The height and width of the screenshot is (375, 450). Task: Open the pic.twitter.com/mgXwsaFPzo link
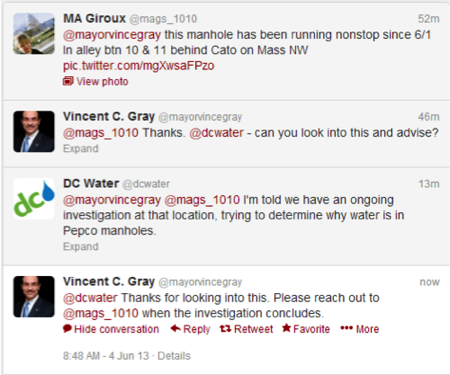(x=138, y=66)
